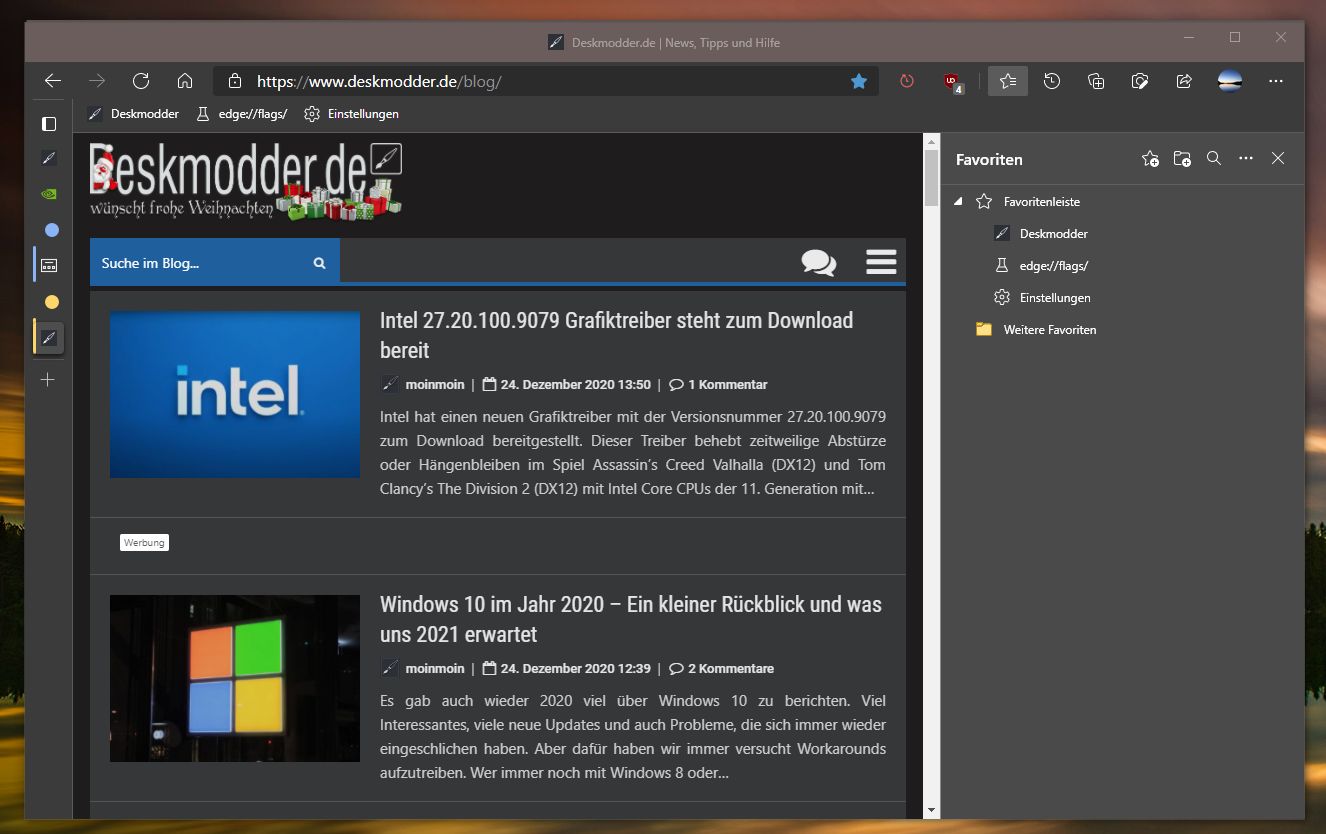
Task: Open Windows 10 im Jahr 2020 headline
Action: (x=631, y=619)
